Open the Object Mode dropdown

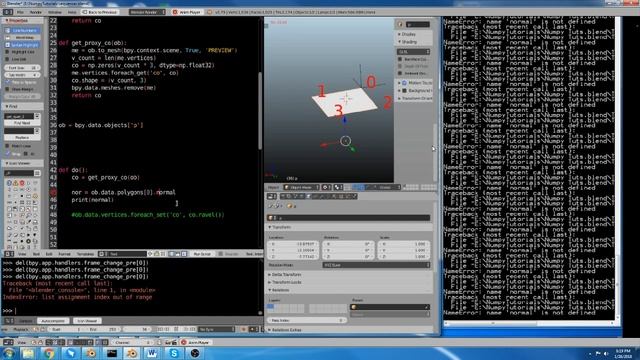(301, 187)
